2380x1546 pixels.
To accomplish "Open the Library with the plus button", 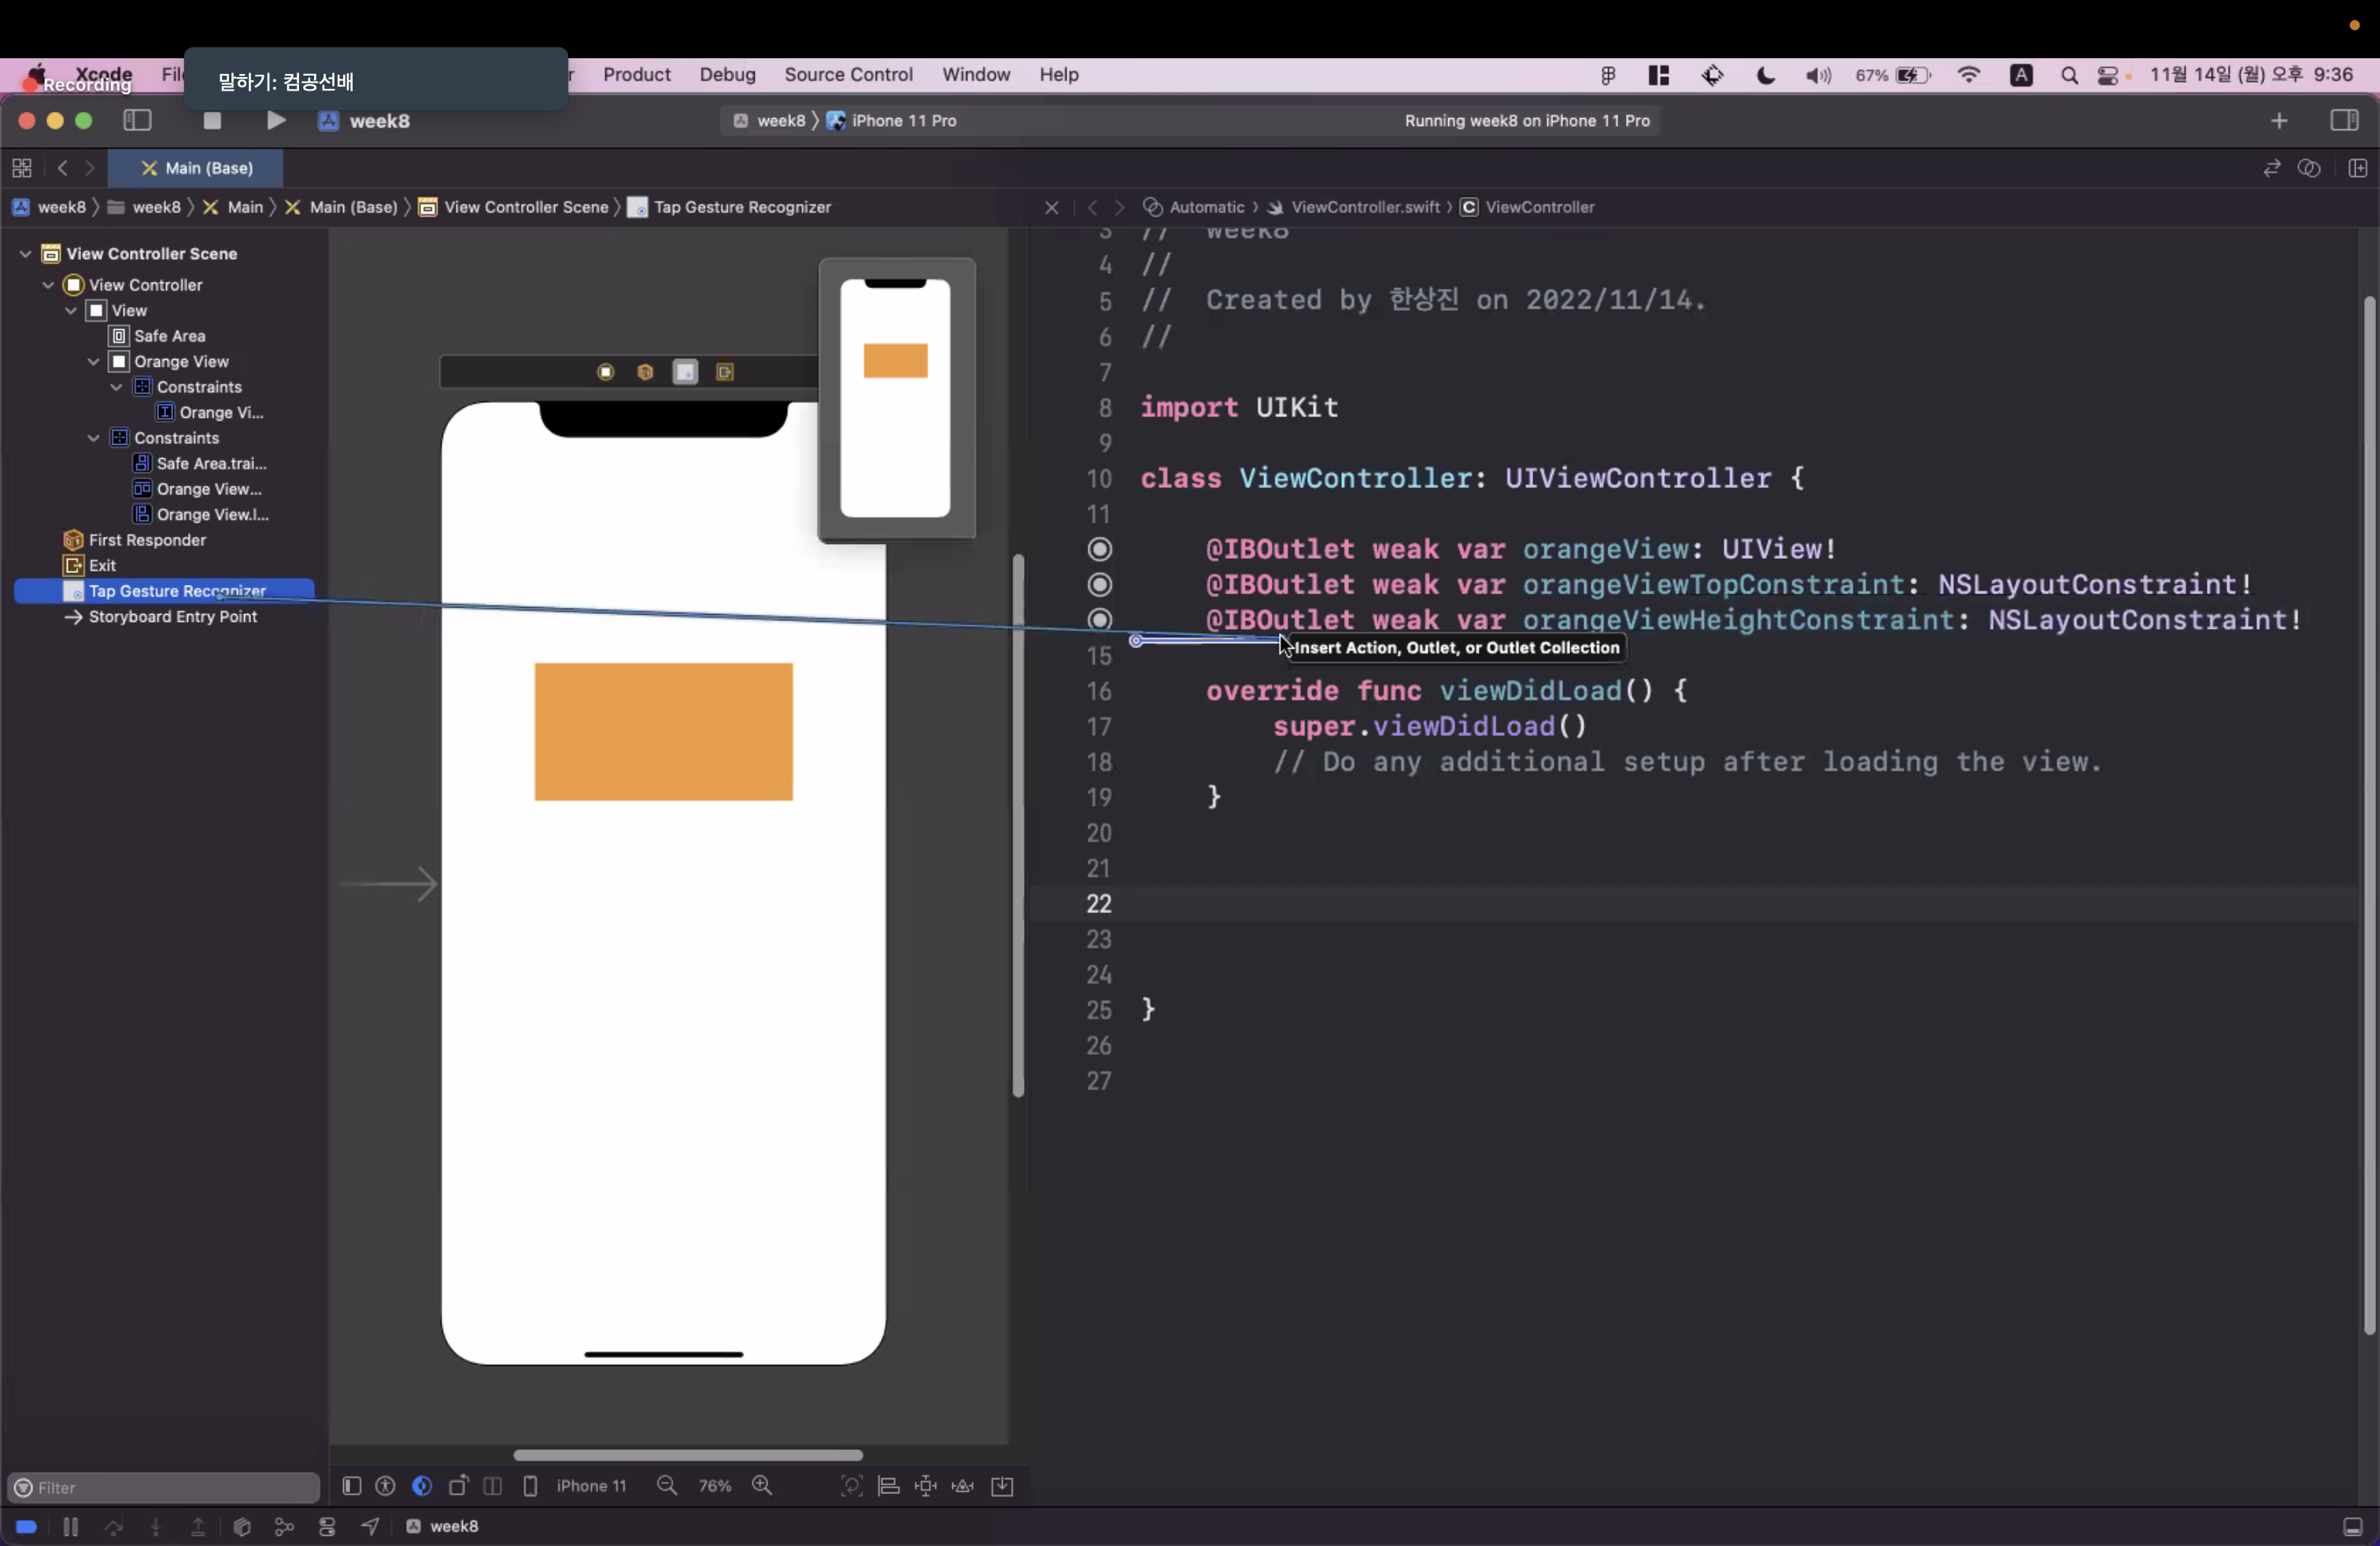I will (x=2279, y=121).
